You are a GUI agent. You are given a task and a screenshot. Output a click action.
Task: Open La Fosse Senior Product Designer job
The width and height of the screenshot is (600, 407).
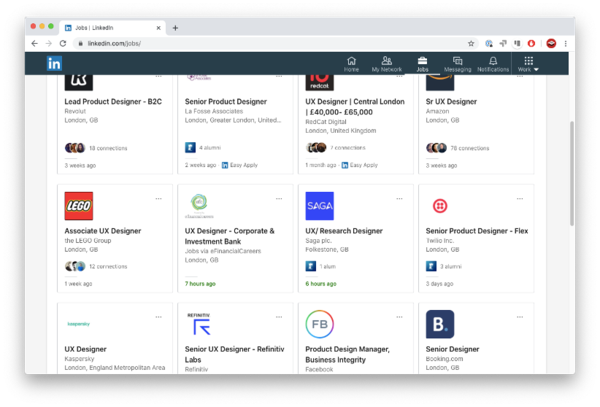(x=226, y=102)
